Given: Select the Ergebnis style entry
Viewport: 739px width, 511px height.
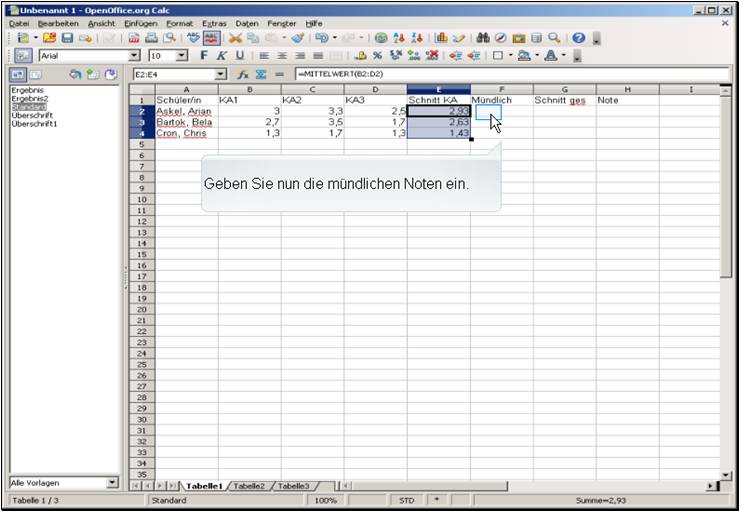Looking at the screenshot, I should [x=27, y=90].
